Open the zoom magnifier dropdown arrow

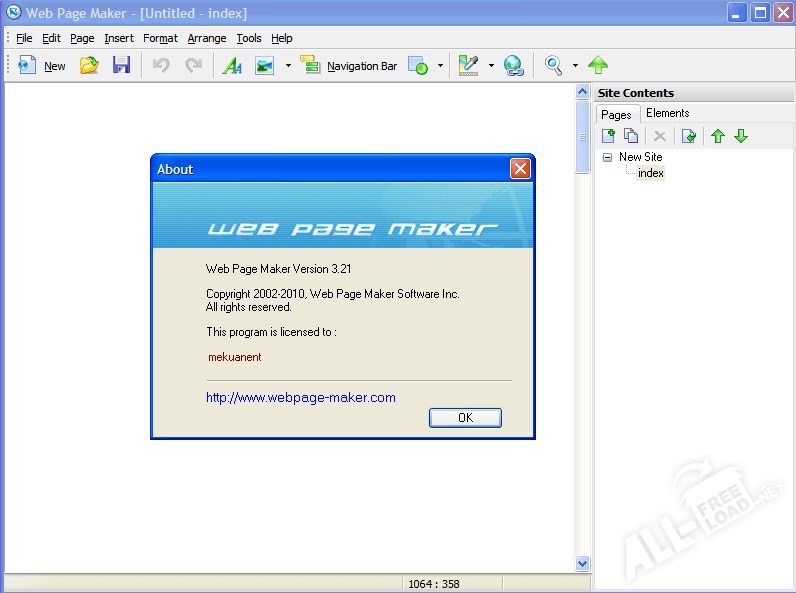(575, 66)
